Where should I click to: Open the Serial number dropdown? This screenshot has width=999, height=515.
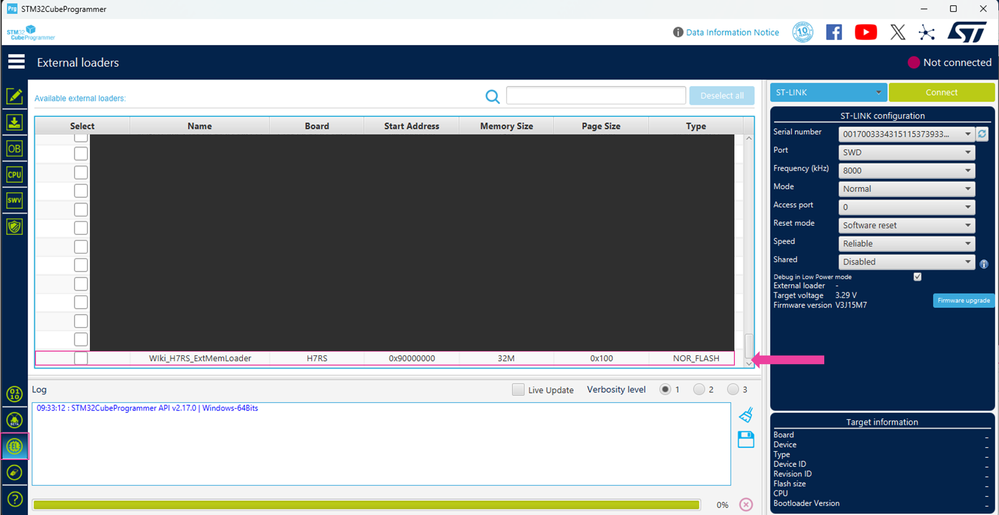(907, 134)
